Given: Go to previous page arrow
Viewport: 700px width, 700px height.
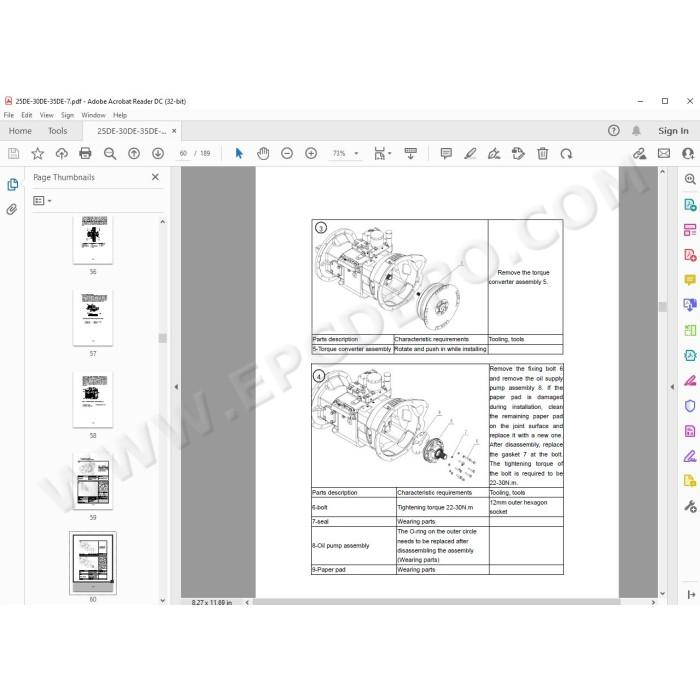Looking at the screenshot, I should [134, 154].
